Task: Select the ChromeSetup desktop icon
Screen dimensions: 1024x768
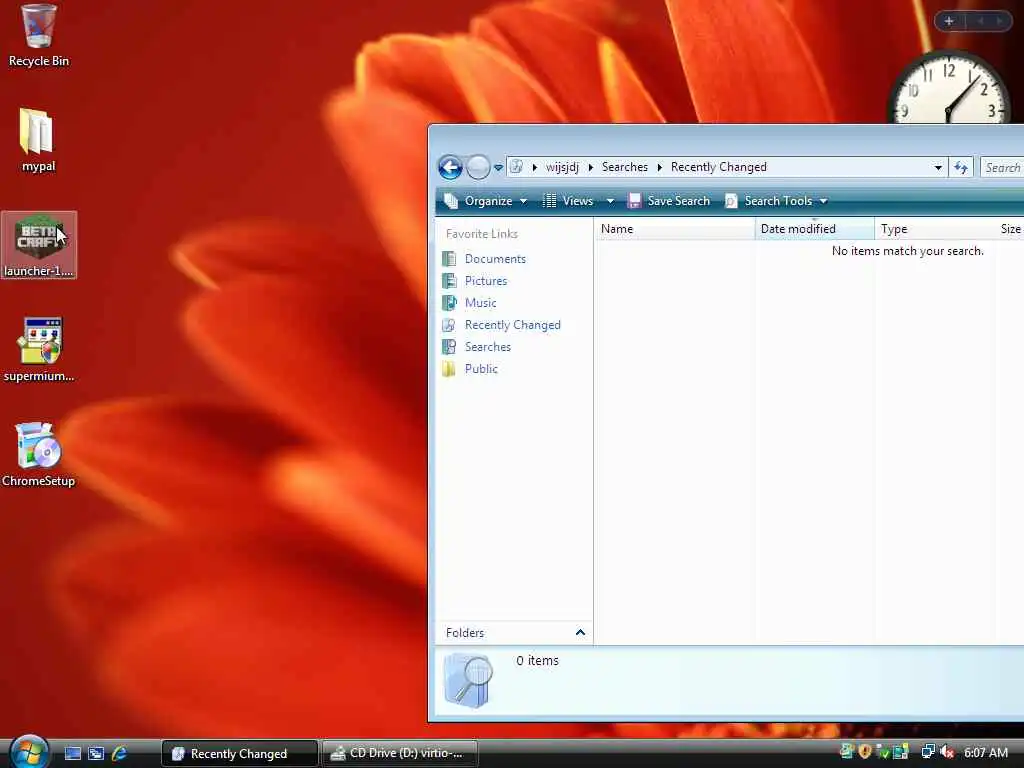Action: pyautogui.click(x=38, y=455)
